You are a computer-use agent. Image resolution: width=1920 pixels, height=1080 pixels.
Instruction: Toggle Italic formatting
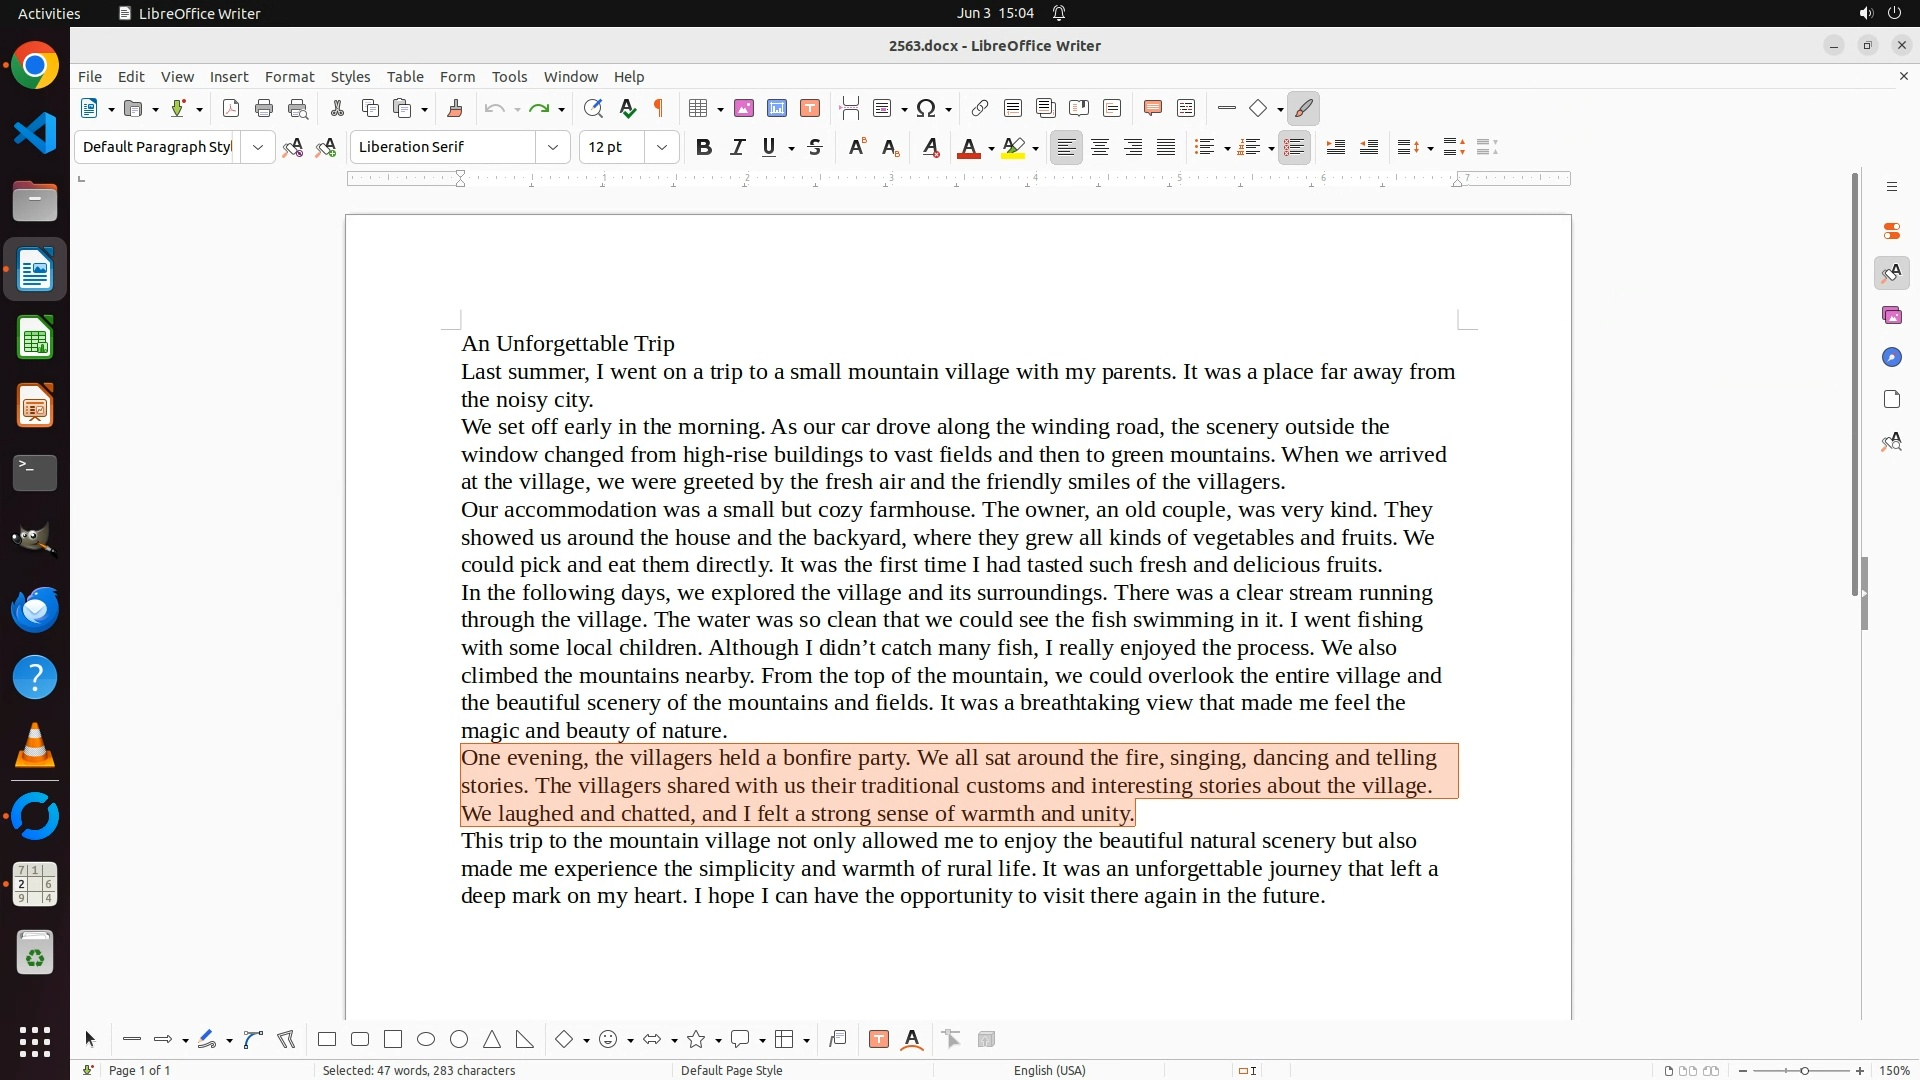tap(737, 147)
